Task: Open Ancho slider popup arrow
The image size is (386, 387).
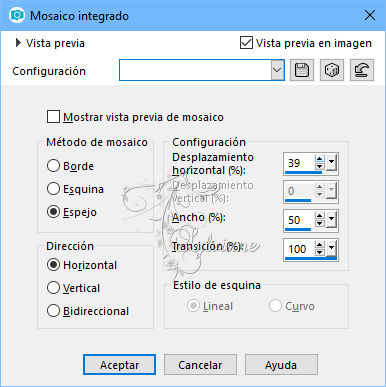Action: (x=332, y=220)
